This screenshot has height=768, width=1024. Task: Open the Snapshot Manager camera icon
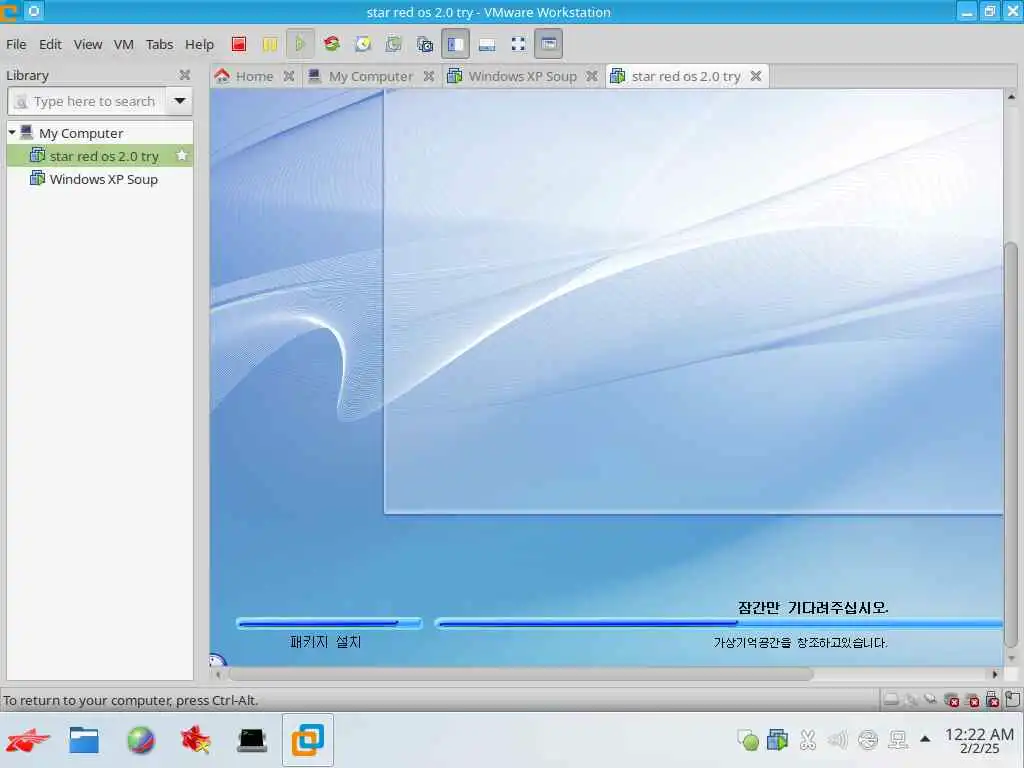(x=424, y=44)
